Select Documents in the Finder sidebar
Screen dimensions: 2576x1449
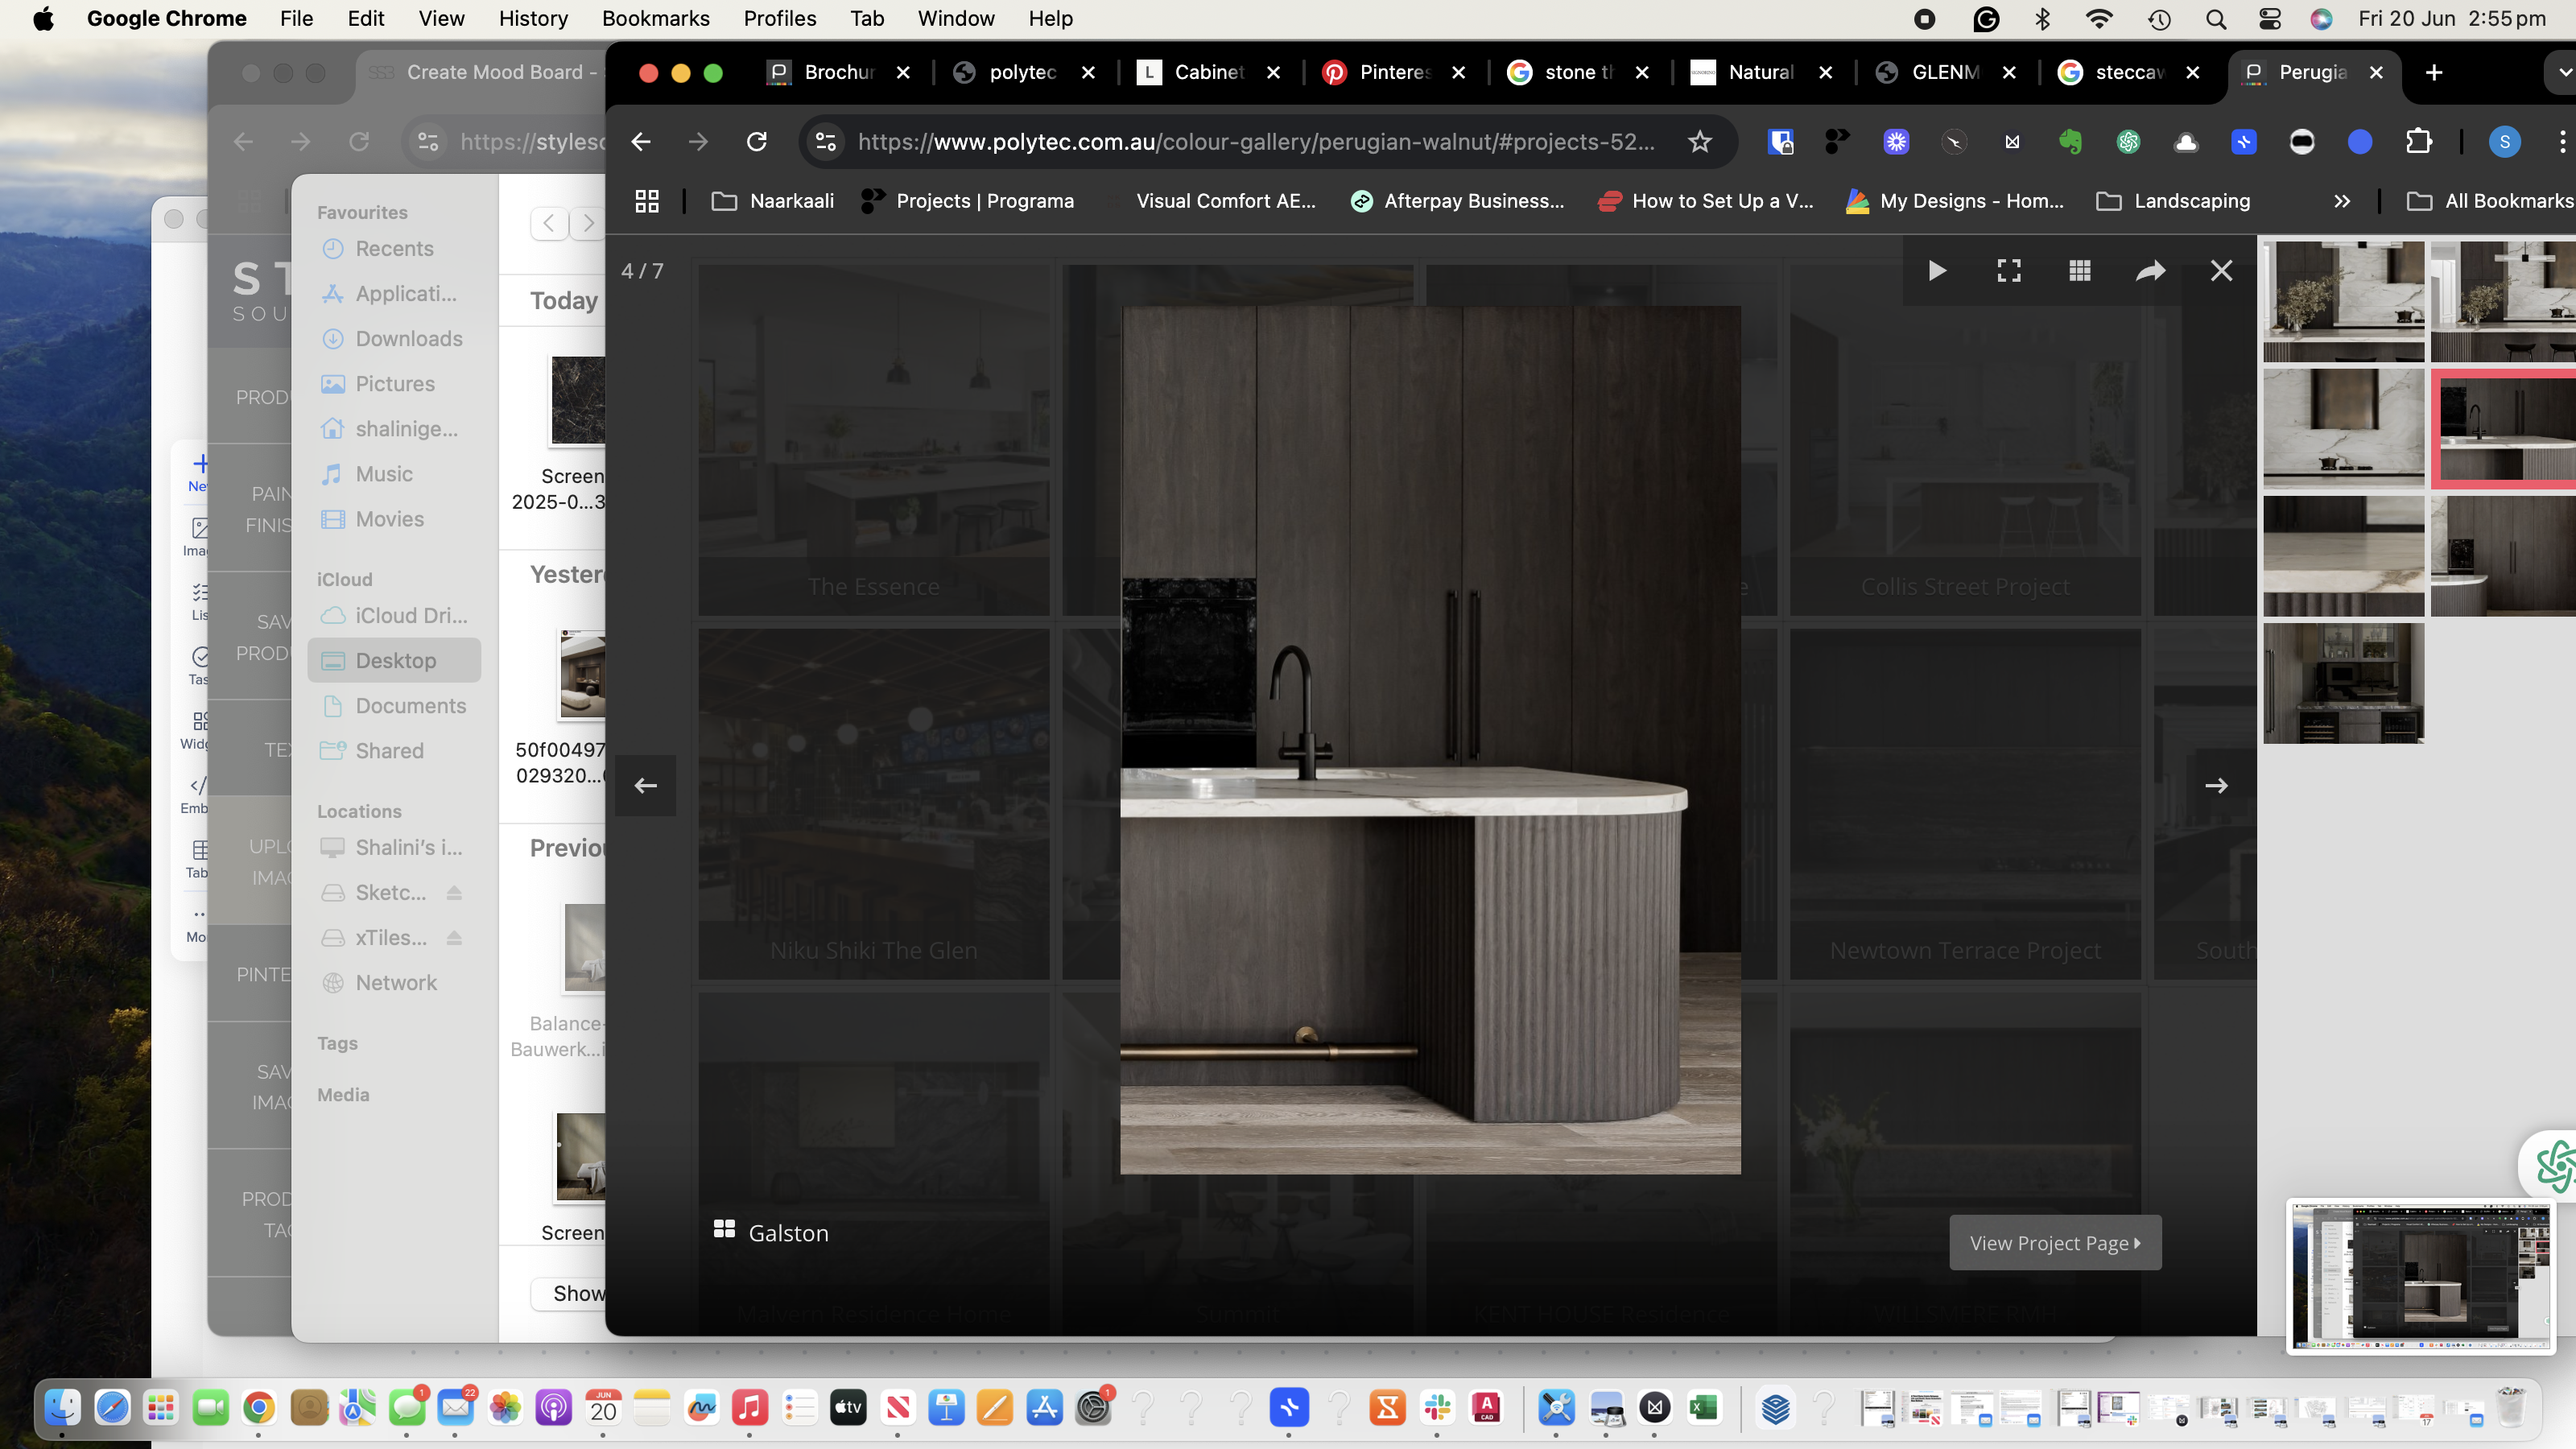click(x=395, y=706)
